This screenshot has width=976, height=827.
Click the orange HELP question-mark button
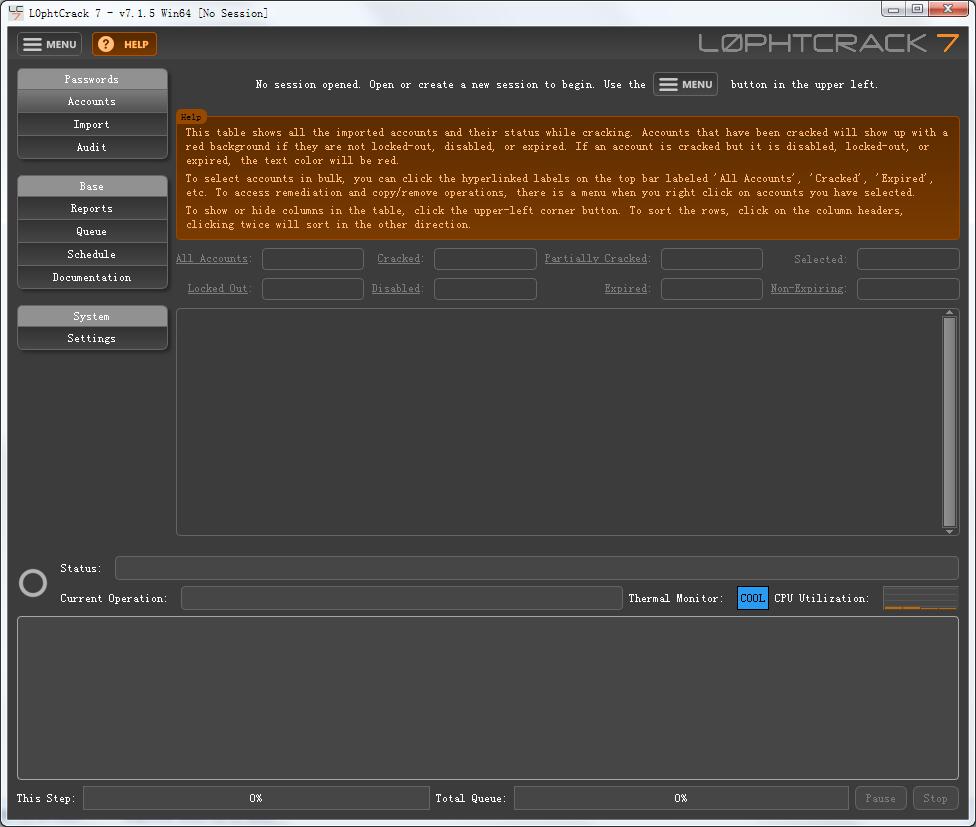click(x=124, y=44)
